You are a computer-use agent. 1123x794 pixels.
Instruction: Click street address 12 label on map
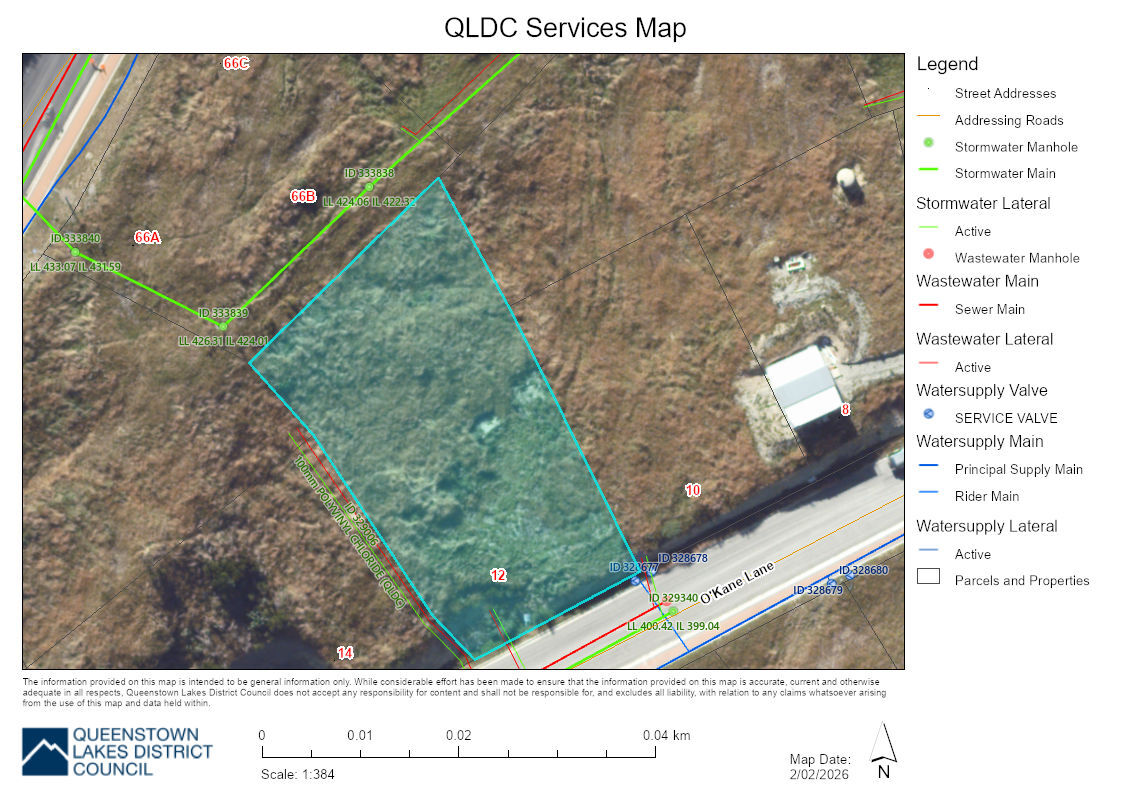click(498, 575)
